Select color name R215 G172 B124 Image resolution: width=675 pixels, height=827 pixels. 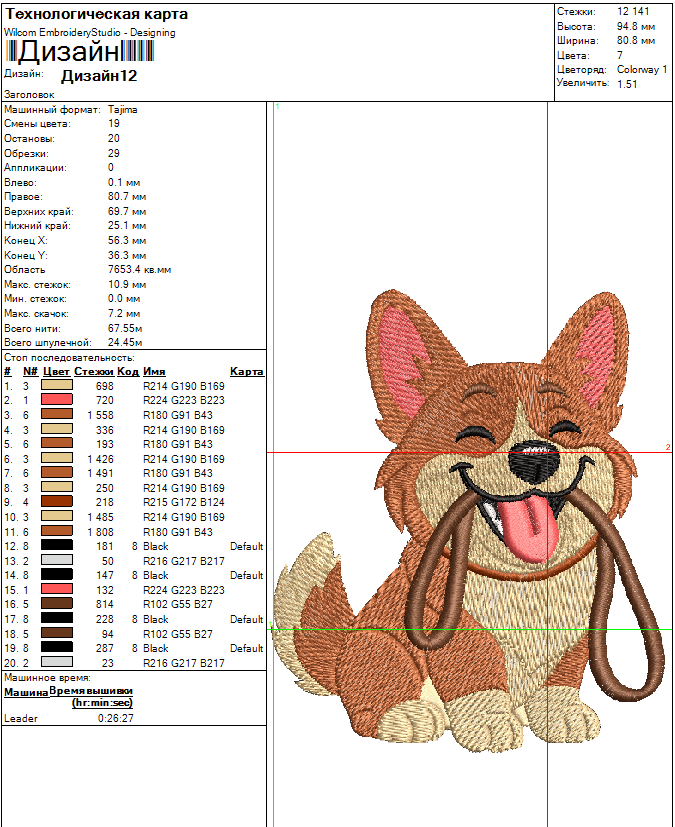click(x=184, y=502)
